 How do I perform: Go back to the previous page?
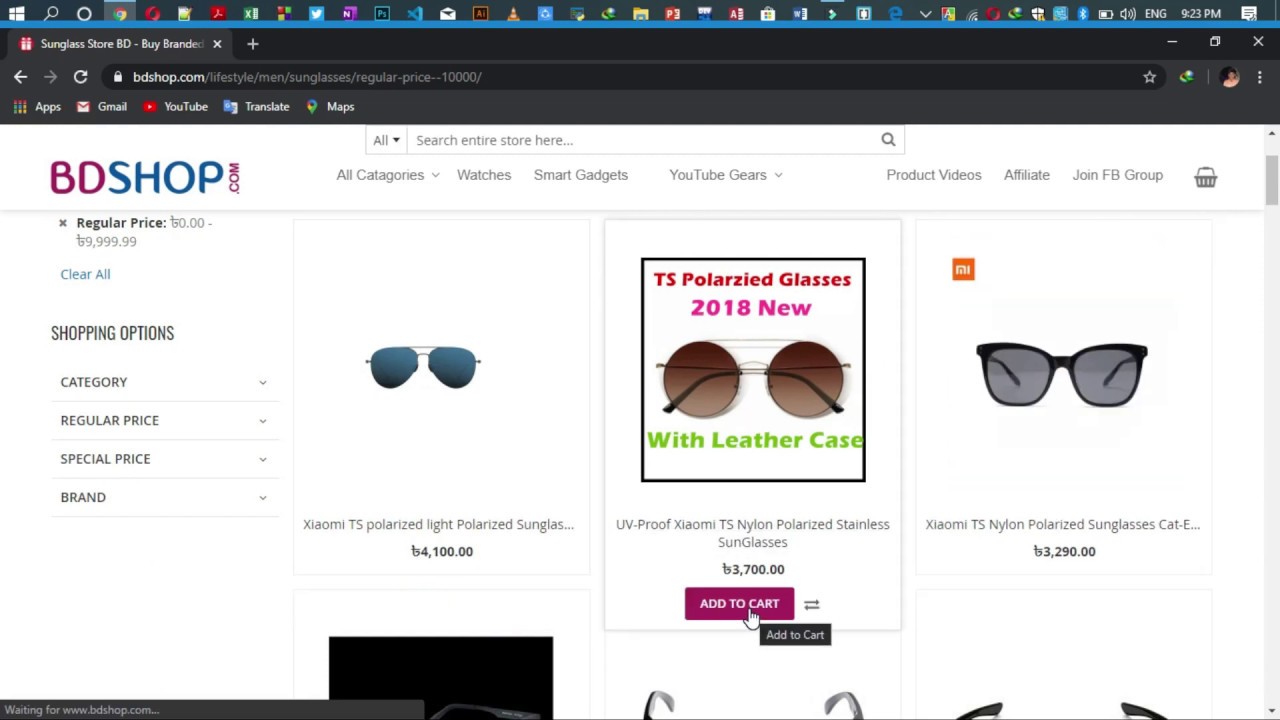click(20, 77)
